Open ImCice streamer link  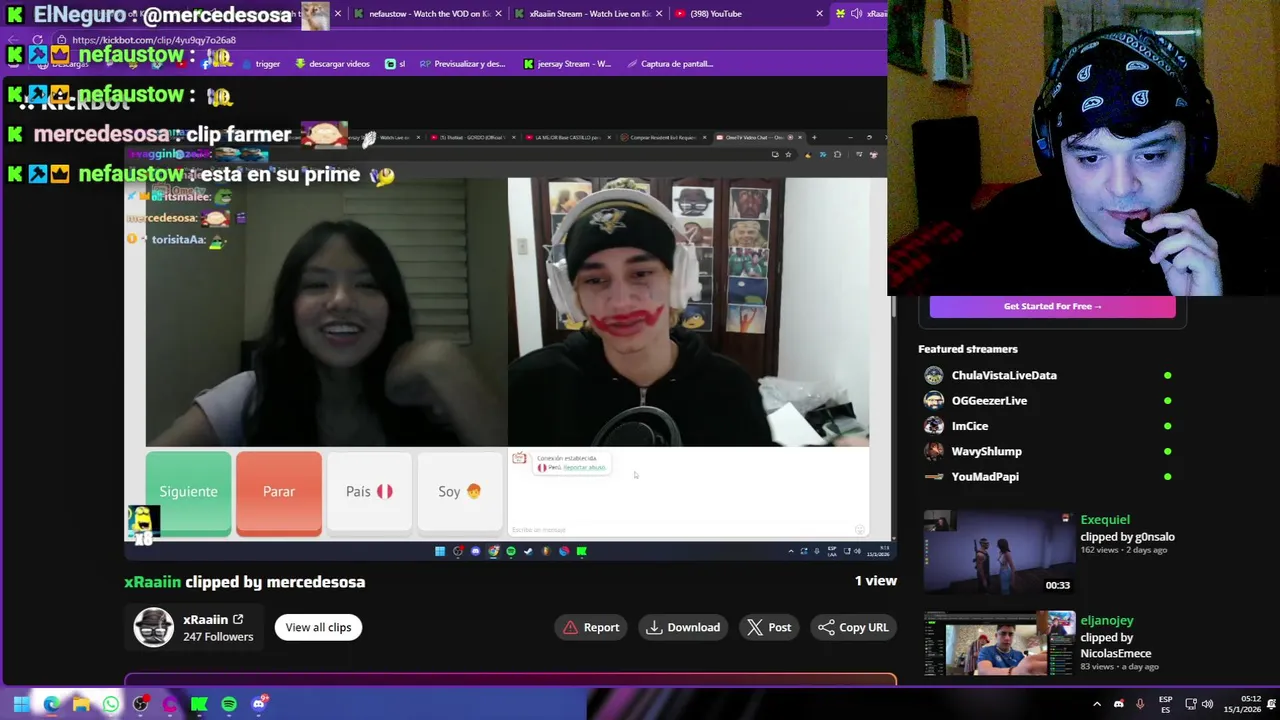(970, 426)
